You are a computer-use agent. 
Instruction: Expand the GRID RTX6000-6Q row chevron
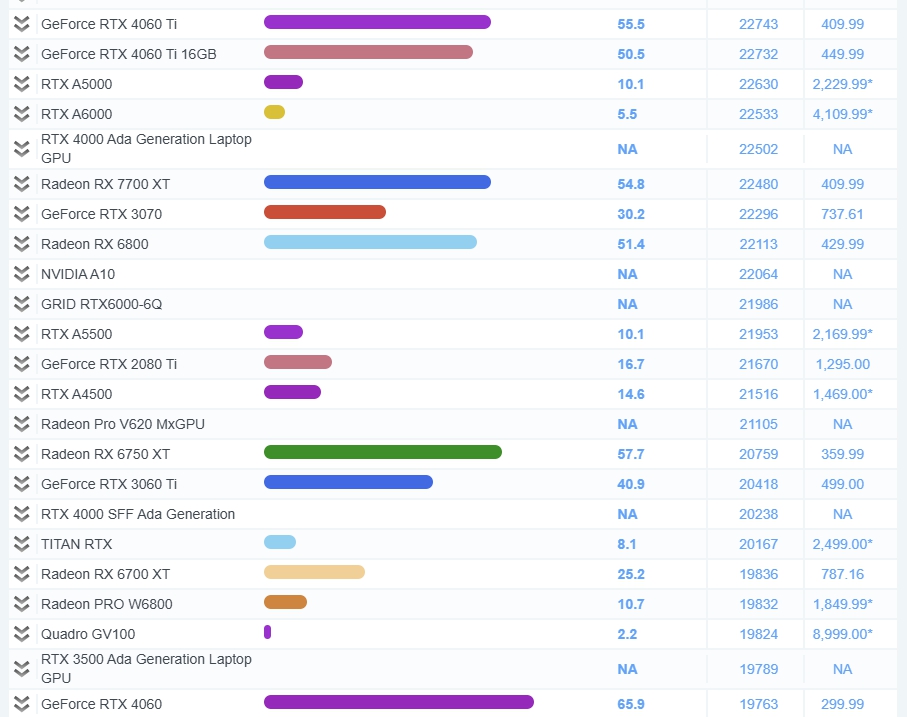click(21, 305)
